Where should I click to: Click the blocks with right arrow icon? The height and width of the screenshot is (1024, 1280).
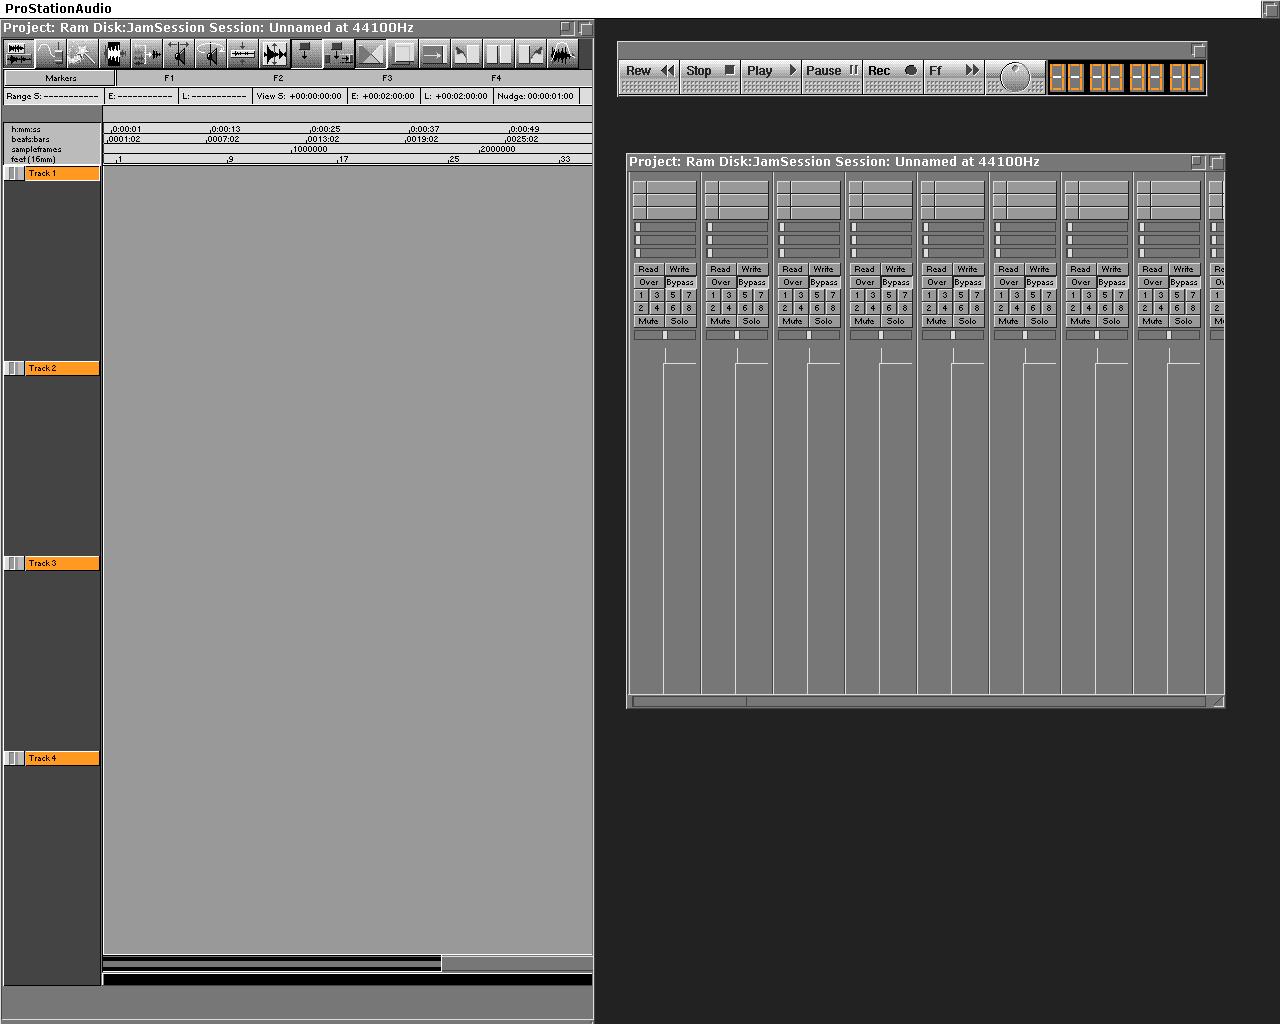[338, 53]
